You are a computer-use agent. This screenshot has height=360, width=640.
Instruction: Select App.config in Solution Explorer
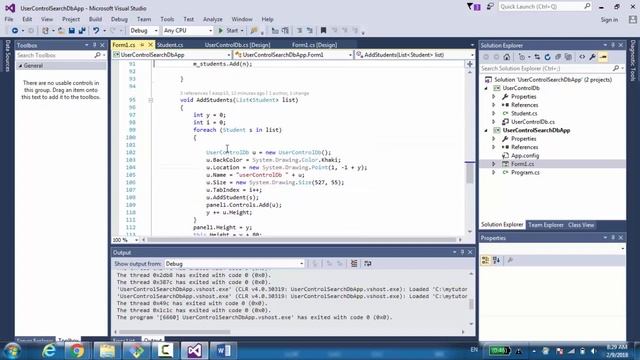(525, 156)
